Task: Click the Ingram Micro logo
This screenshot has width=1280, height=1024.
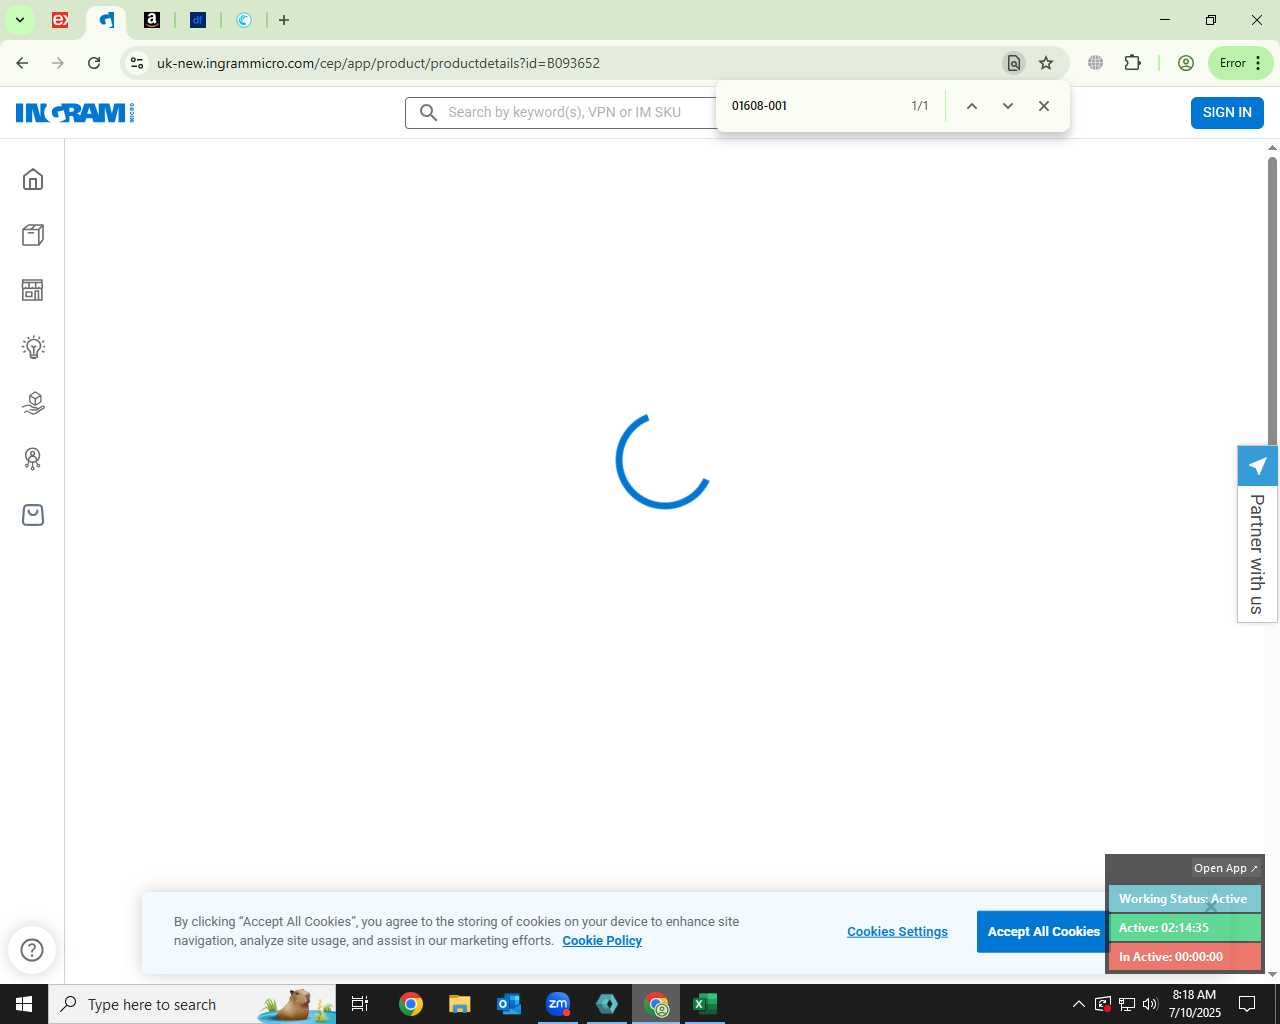Action: (75, 113)
